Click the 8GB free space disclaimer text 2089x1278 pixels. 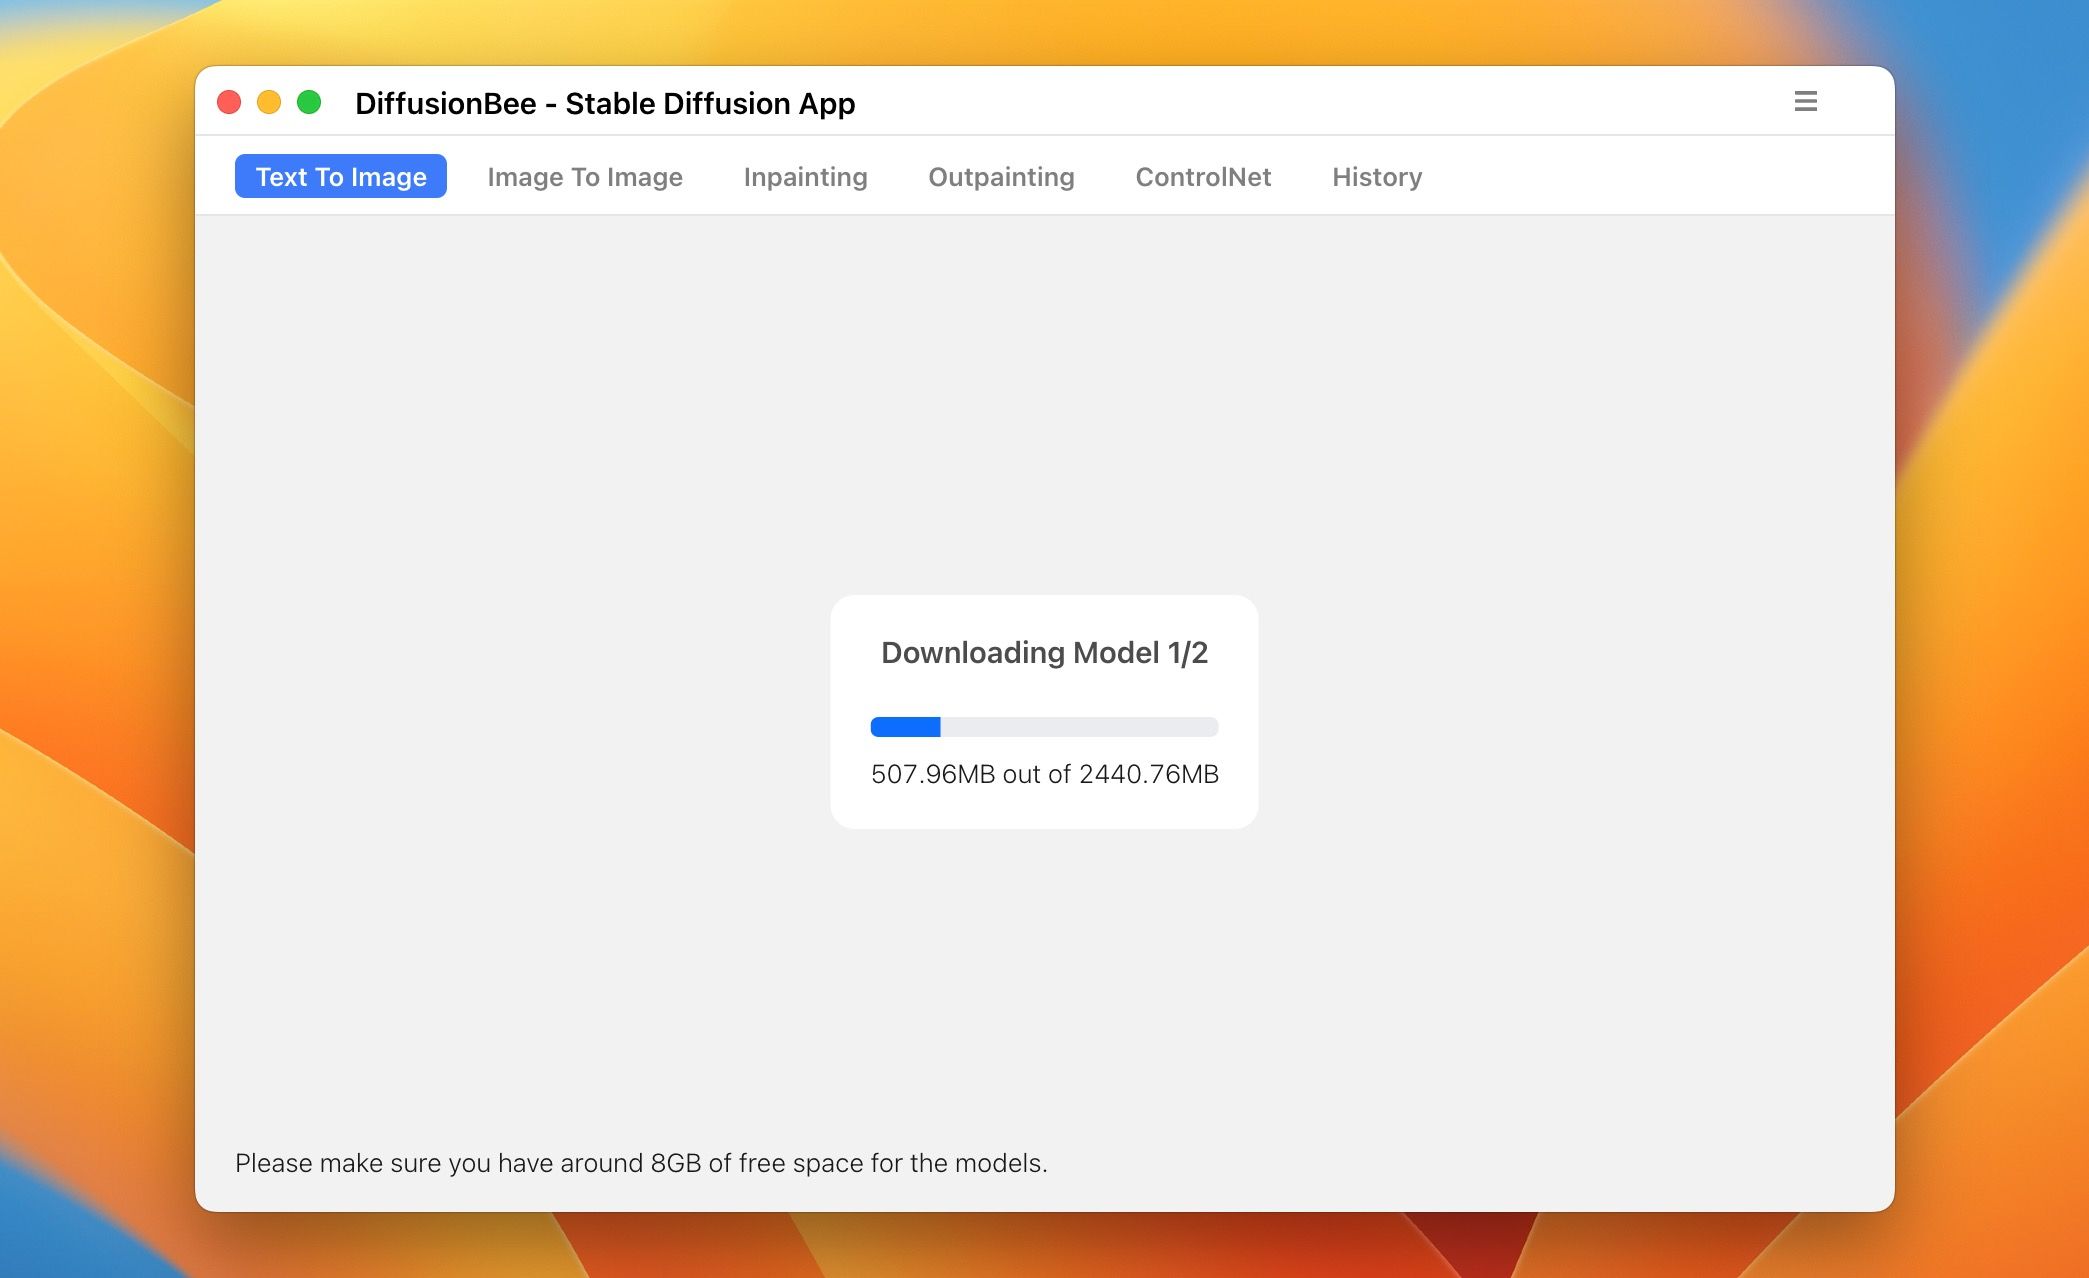642,1163
